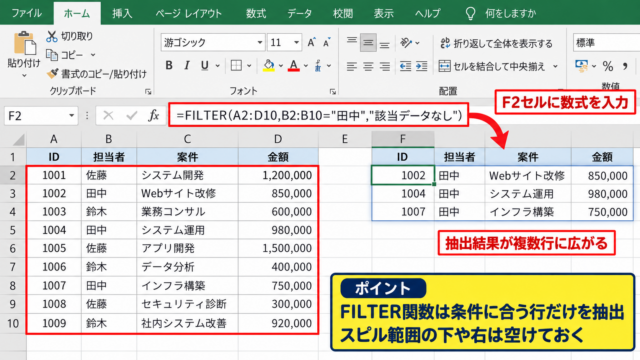Toggle Bold formatting

[x=169, y=65]
